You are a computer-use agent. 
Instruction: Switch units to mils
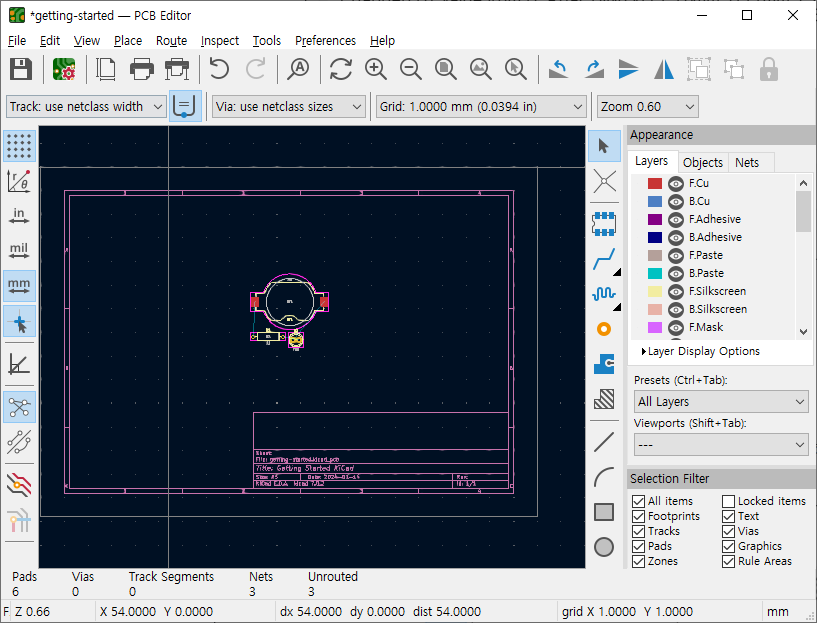(19, 251)
